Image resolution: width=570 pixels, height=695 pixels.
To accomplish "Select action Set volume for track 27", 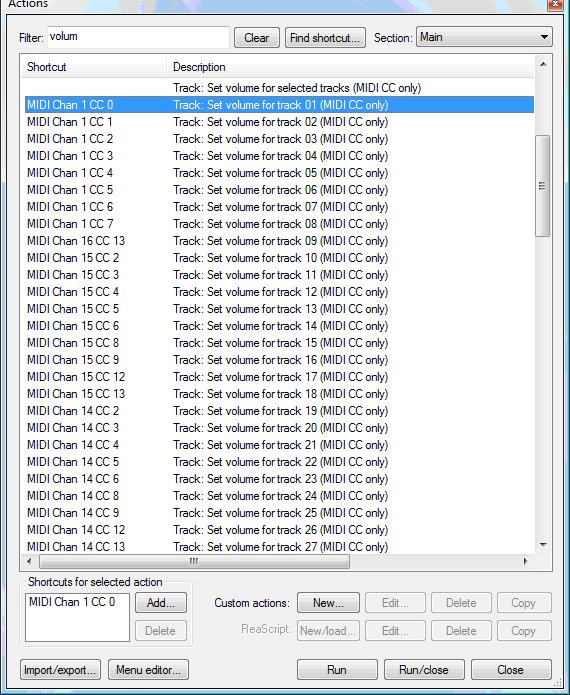I will click(279, 547).
